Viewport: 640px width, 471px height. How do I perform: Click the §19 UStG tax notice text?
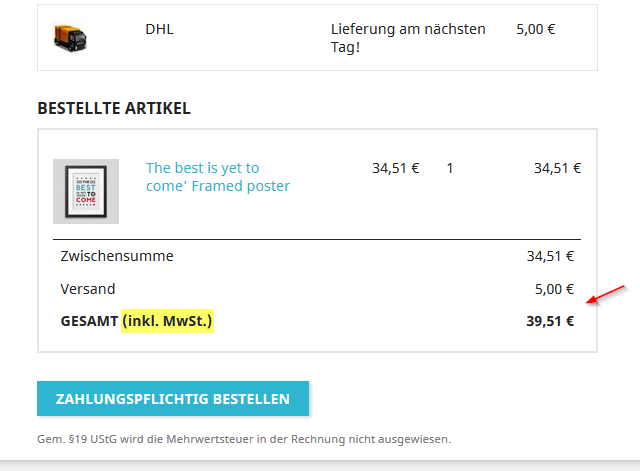click(x=244, y=438)
